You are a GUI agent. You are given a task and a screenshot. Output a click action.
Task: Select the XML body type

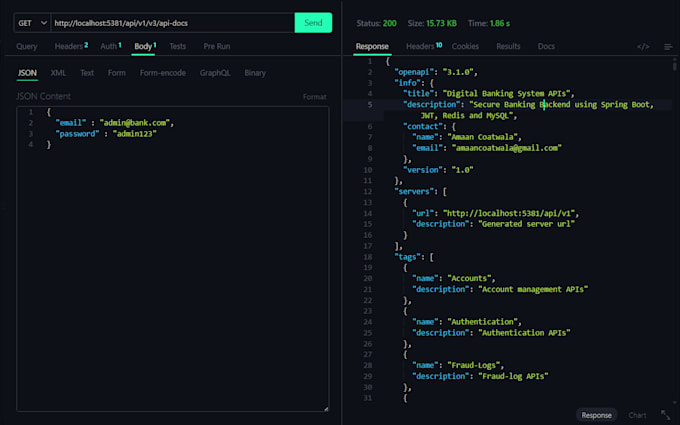58,73
